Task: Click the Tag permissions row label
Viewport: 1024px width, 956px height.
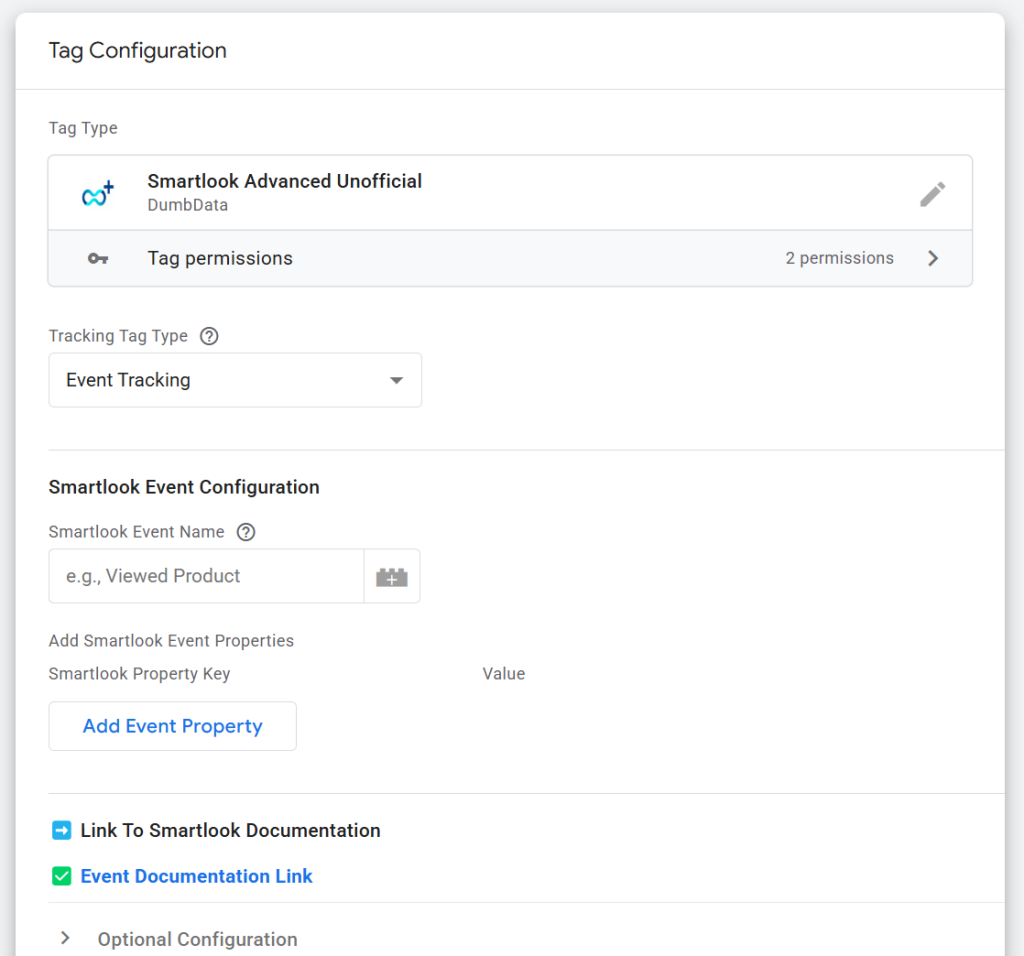Action: pyautogui.click(x=219, y=259)
